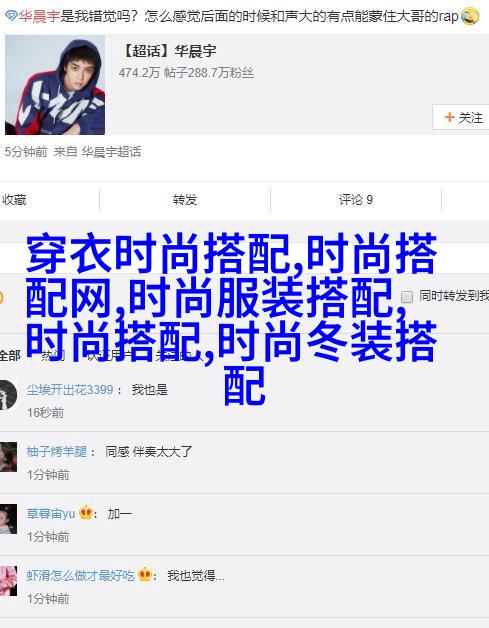Open the 【超话】华晨宇 title link
489x628 pixels.
pos(168,51)
